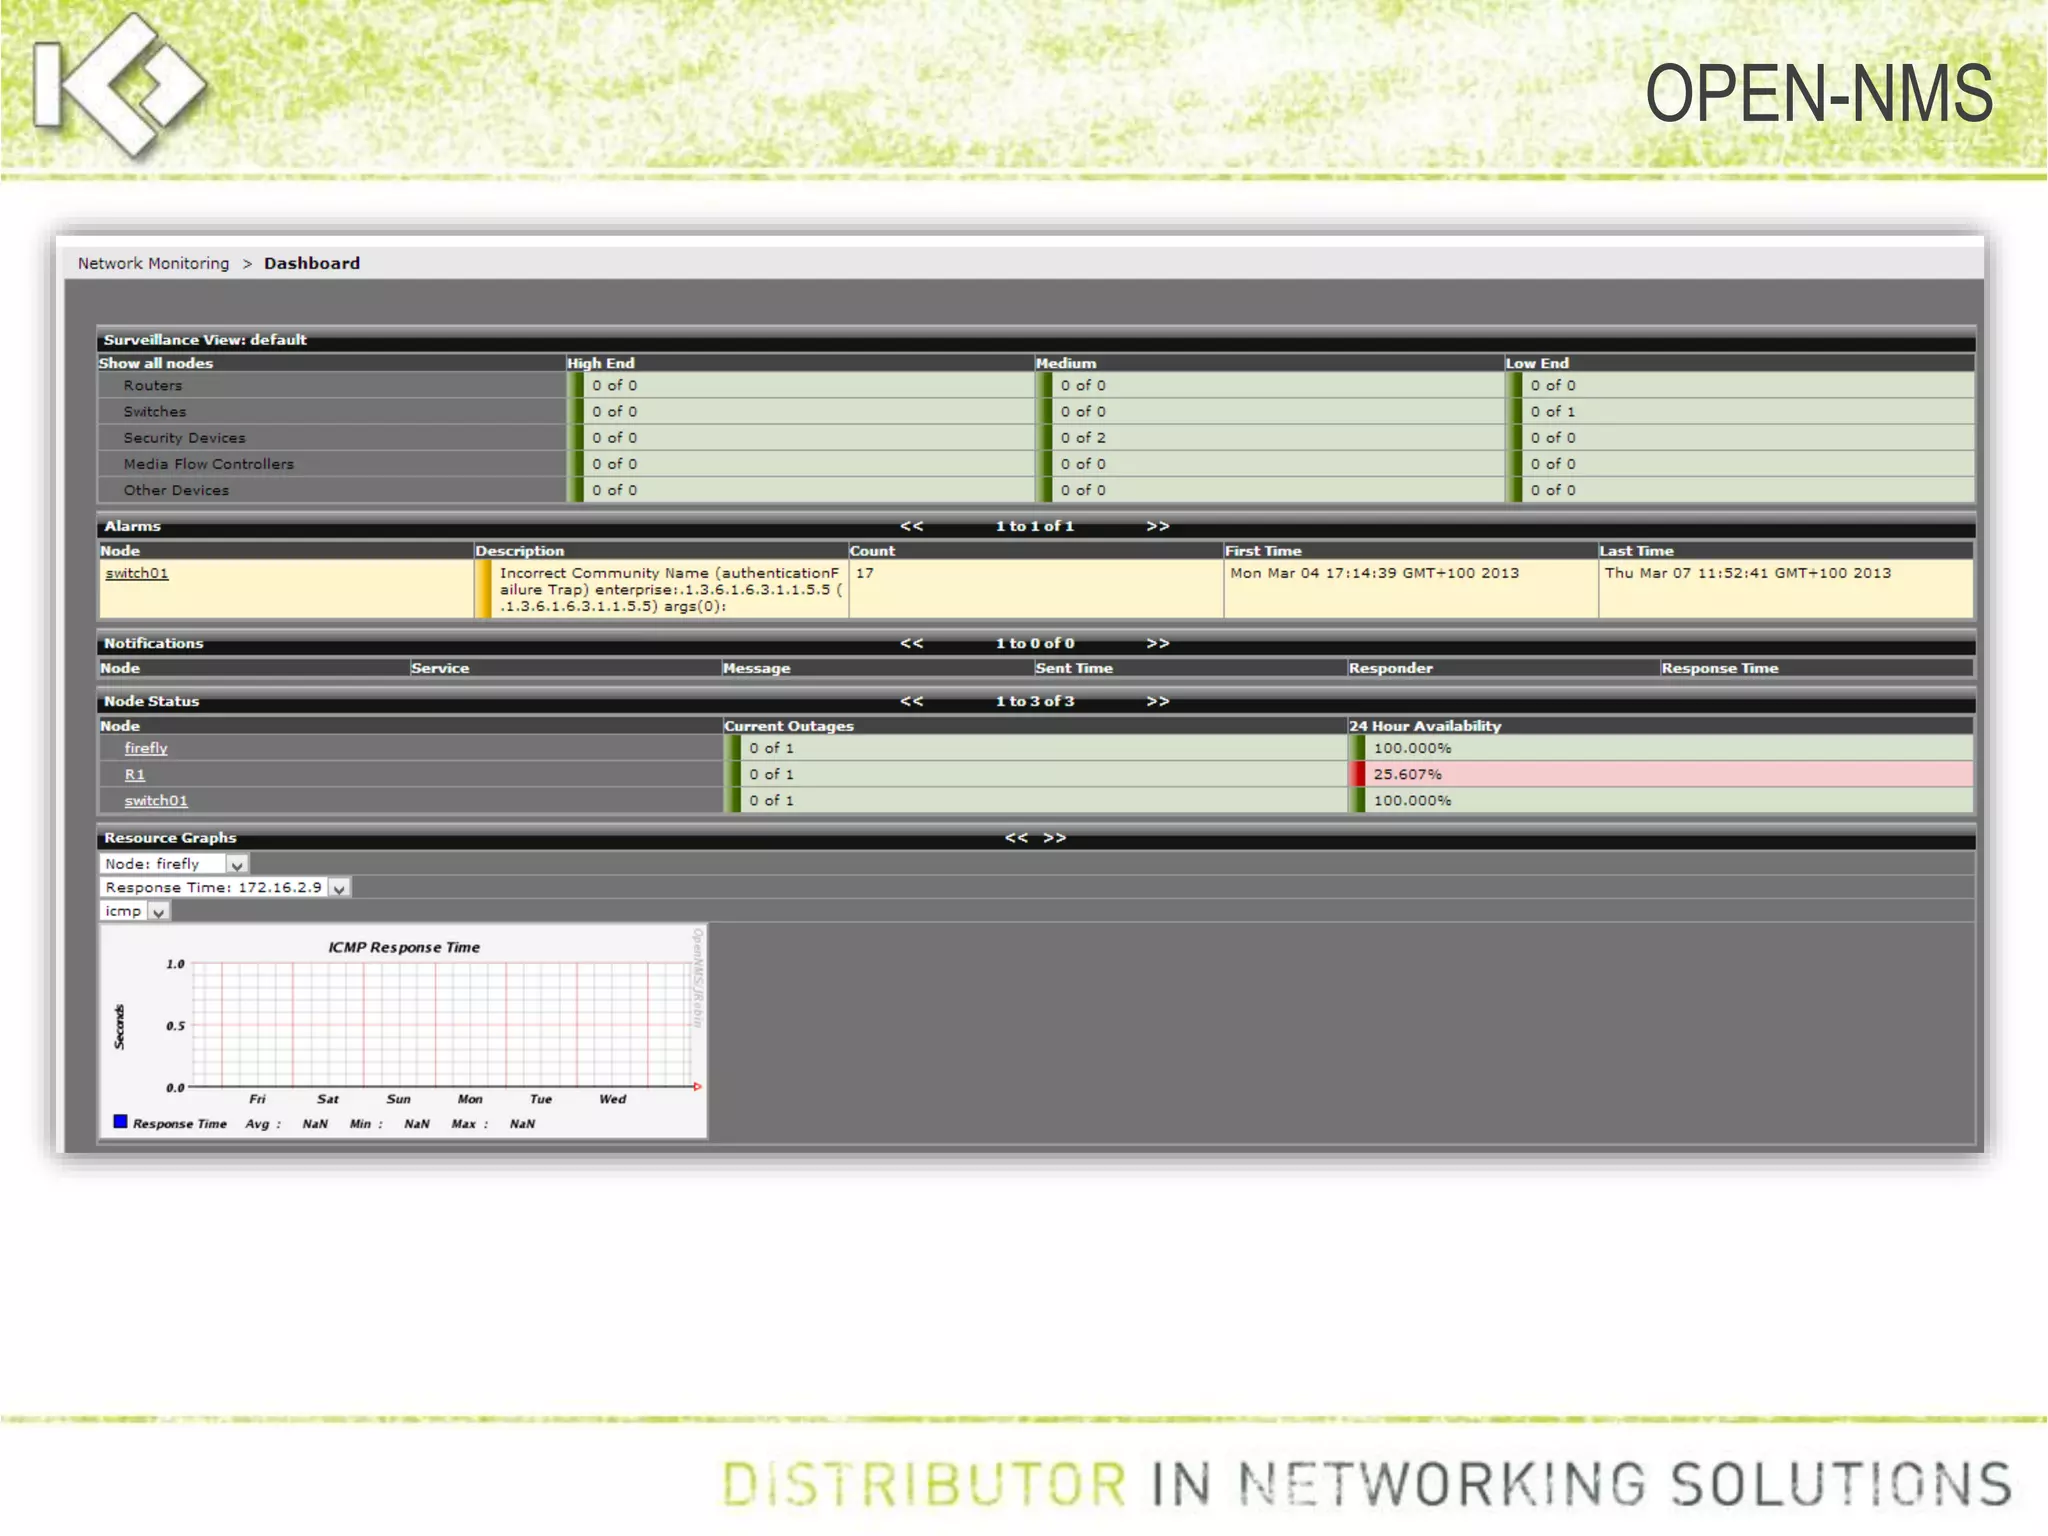Screen dimensions: 2048x1536
Task: Go to next page of Alarms
Action: click(x=1157, y=526)
